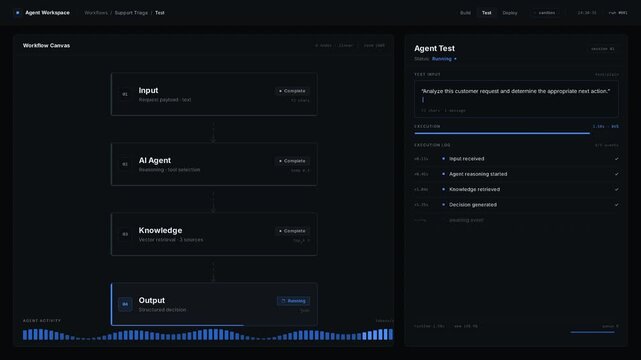The image size is (641, 360).
Task: Click the Complete status on Input node
Action: tap(292, 91)
